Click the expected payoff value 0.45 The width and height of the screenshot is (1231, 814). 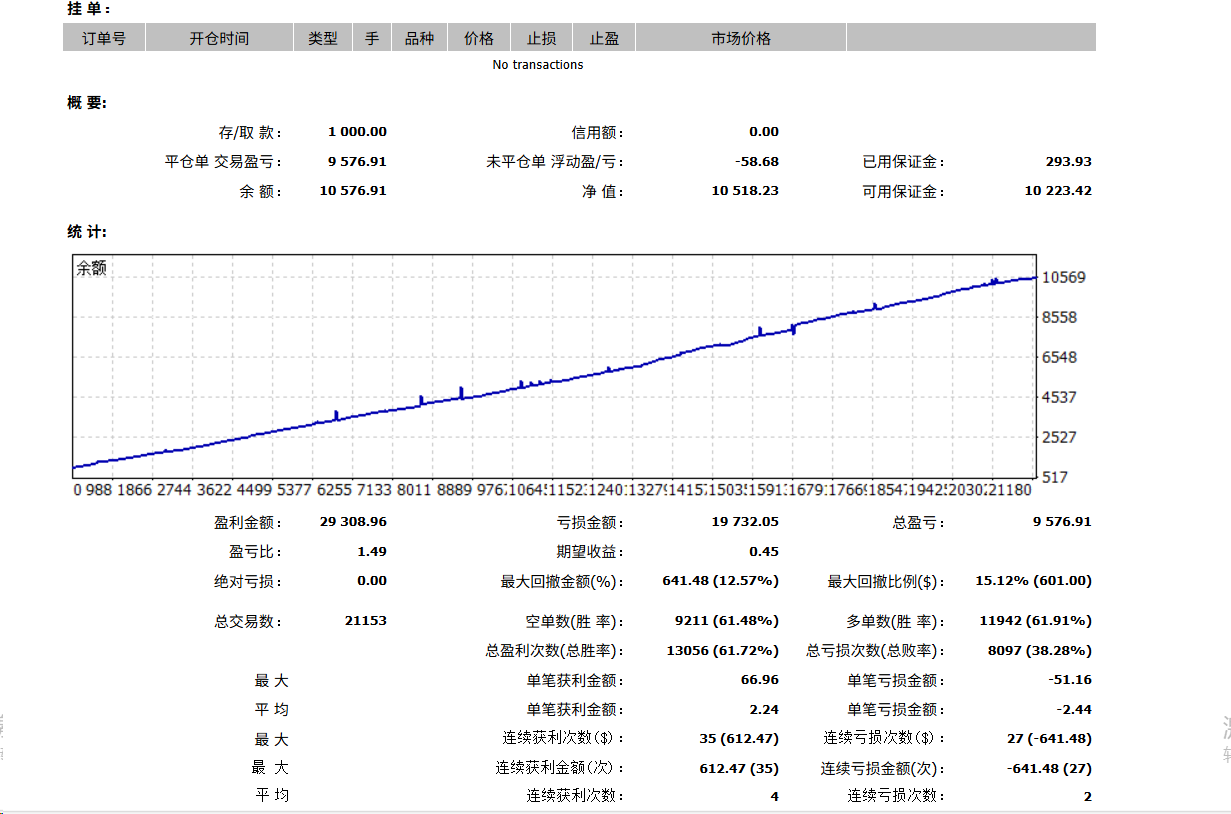[764, 551]
